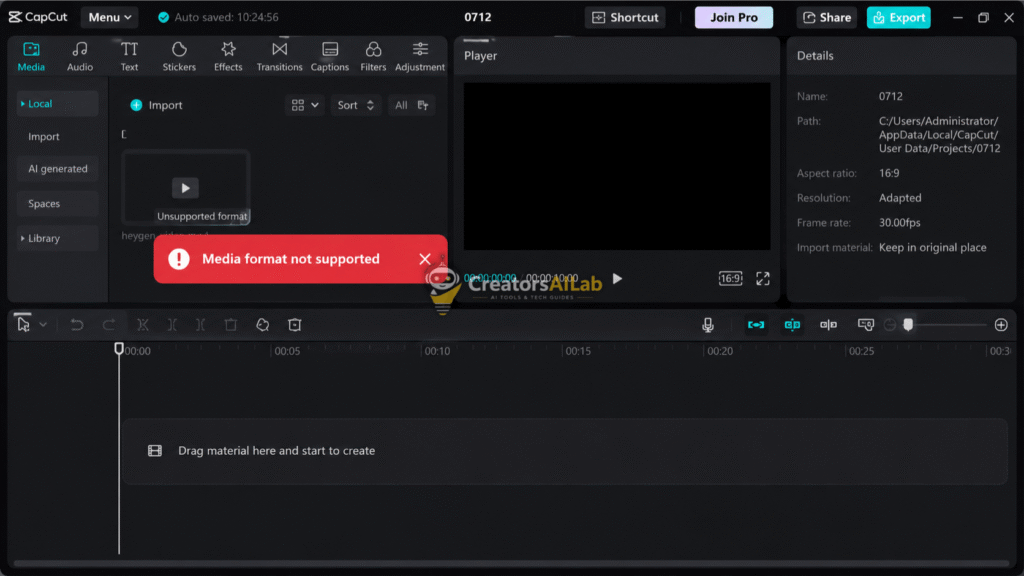
Task: Click the Shortcut button
Action: (x=625, y=18)
